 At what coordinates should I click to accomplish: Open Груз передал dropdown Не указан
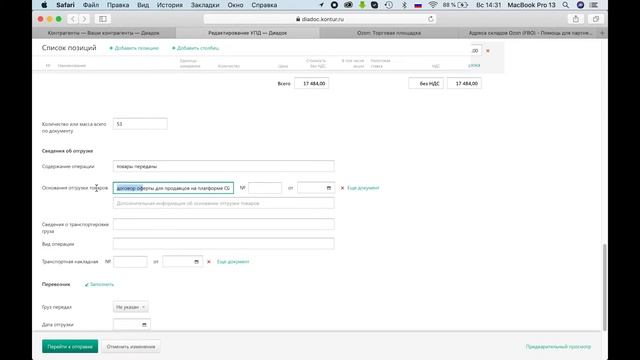click(130, 307)
